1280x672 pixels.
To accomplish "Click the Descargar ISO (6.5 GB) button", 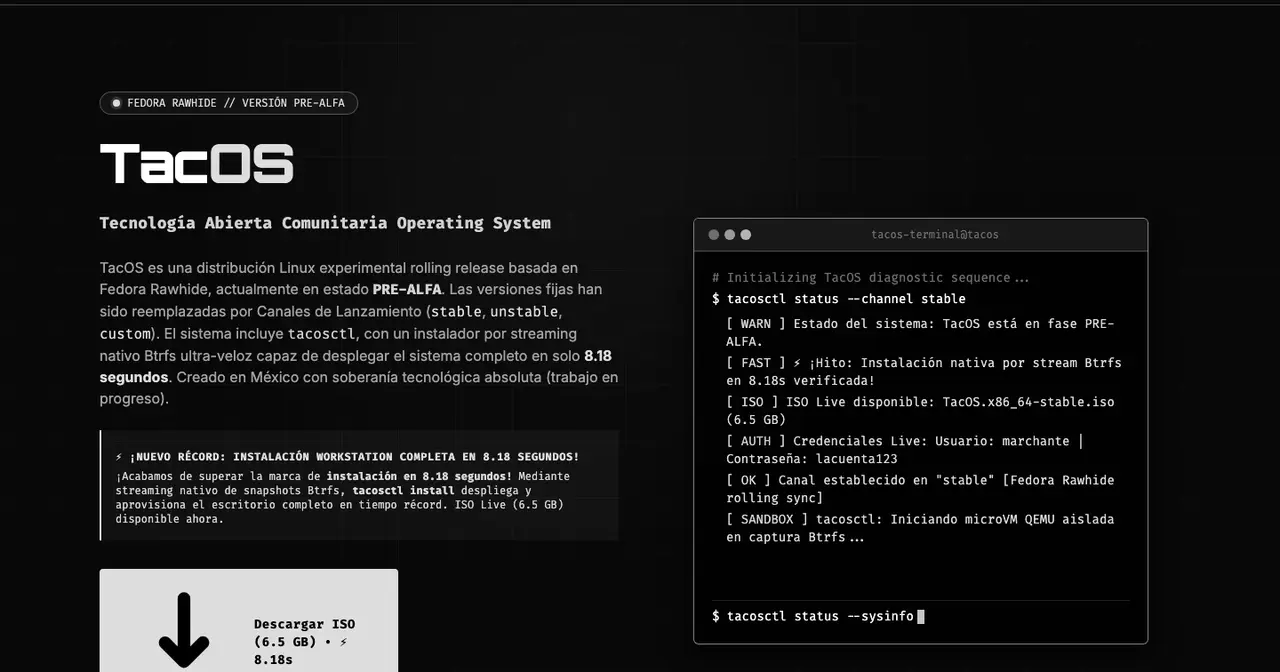I will pos(249,620).
